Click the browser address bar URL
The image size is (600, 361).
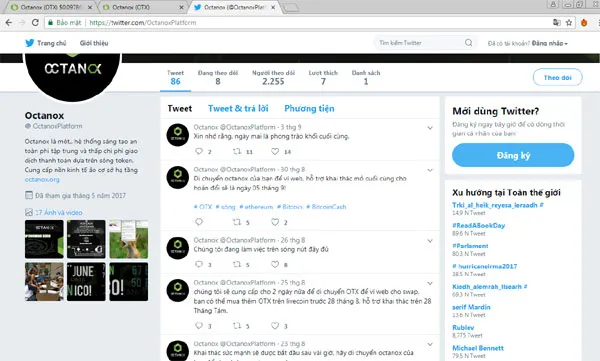pos(143,23)
